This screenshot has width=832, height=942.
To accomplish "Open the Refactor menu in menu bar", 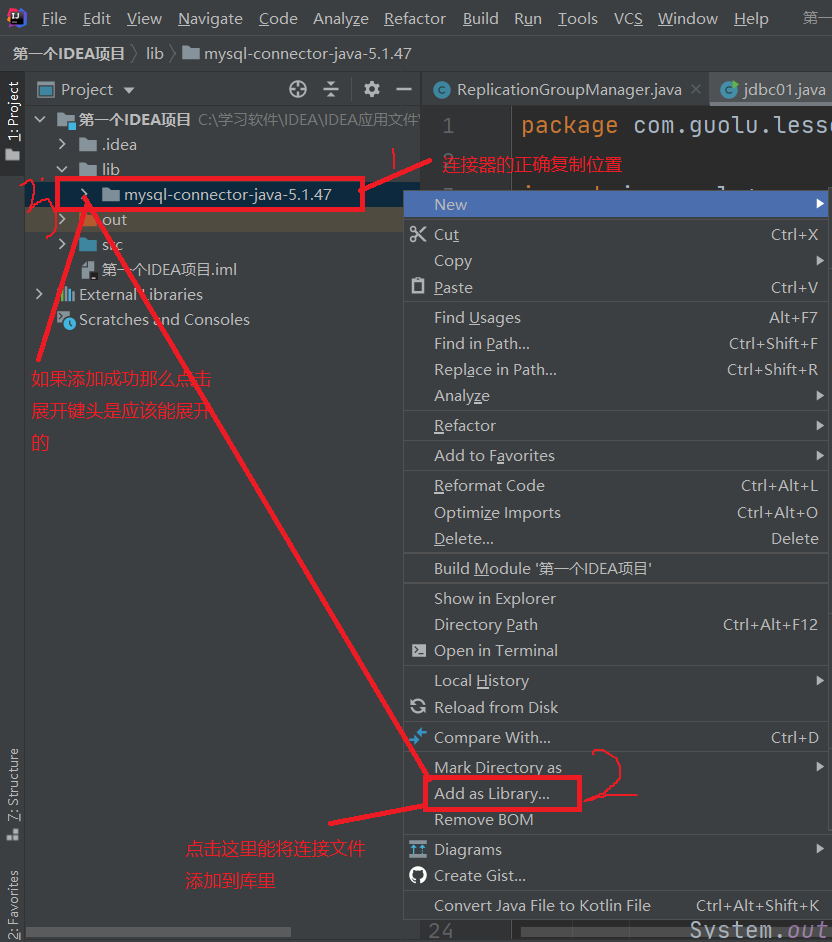I will 414,19.
